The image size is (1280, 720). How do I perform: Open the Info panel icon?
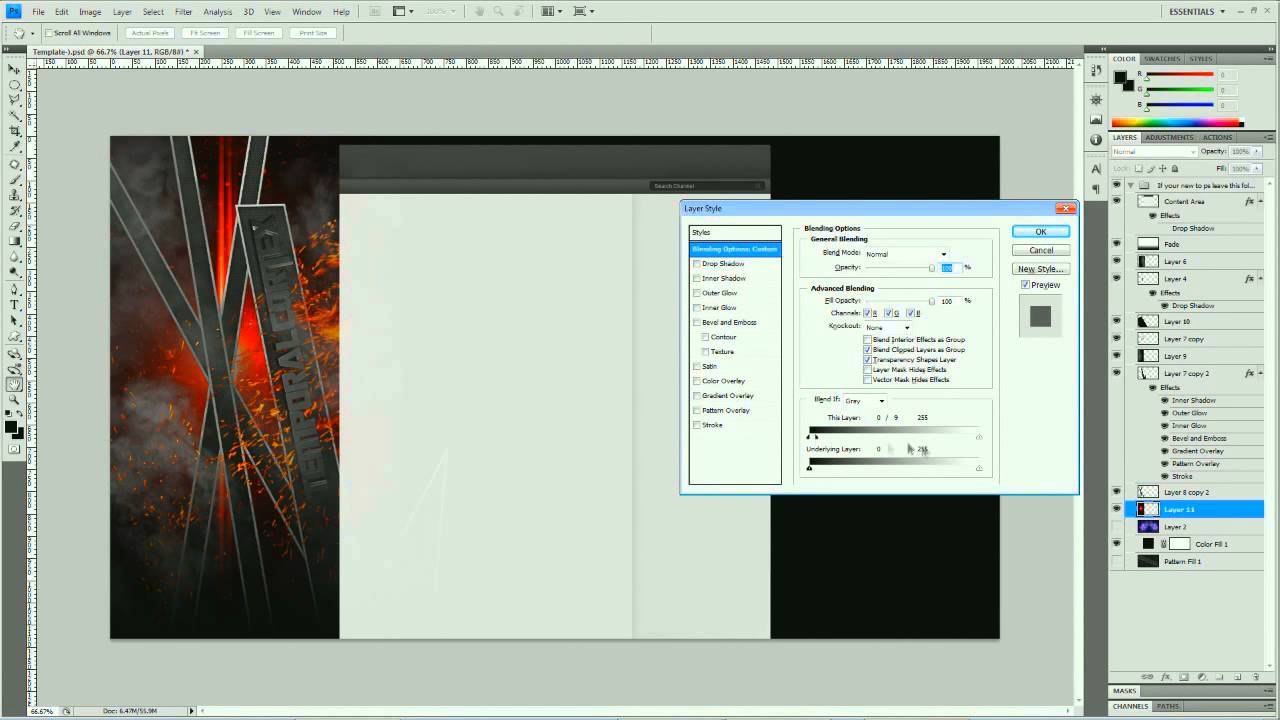coord(1097,139)
